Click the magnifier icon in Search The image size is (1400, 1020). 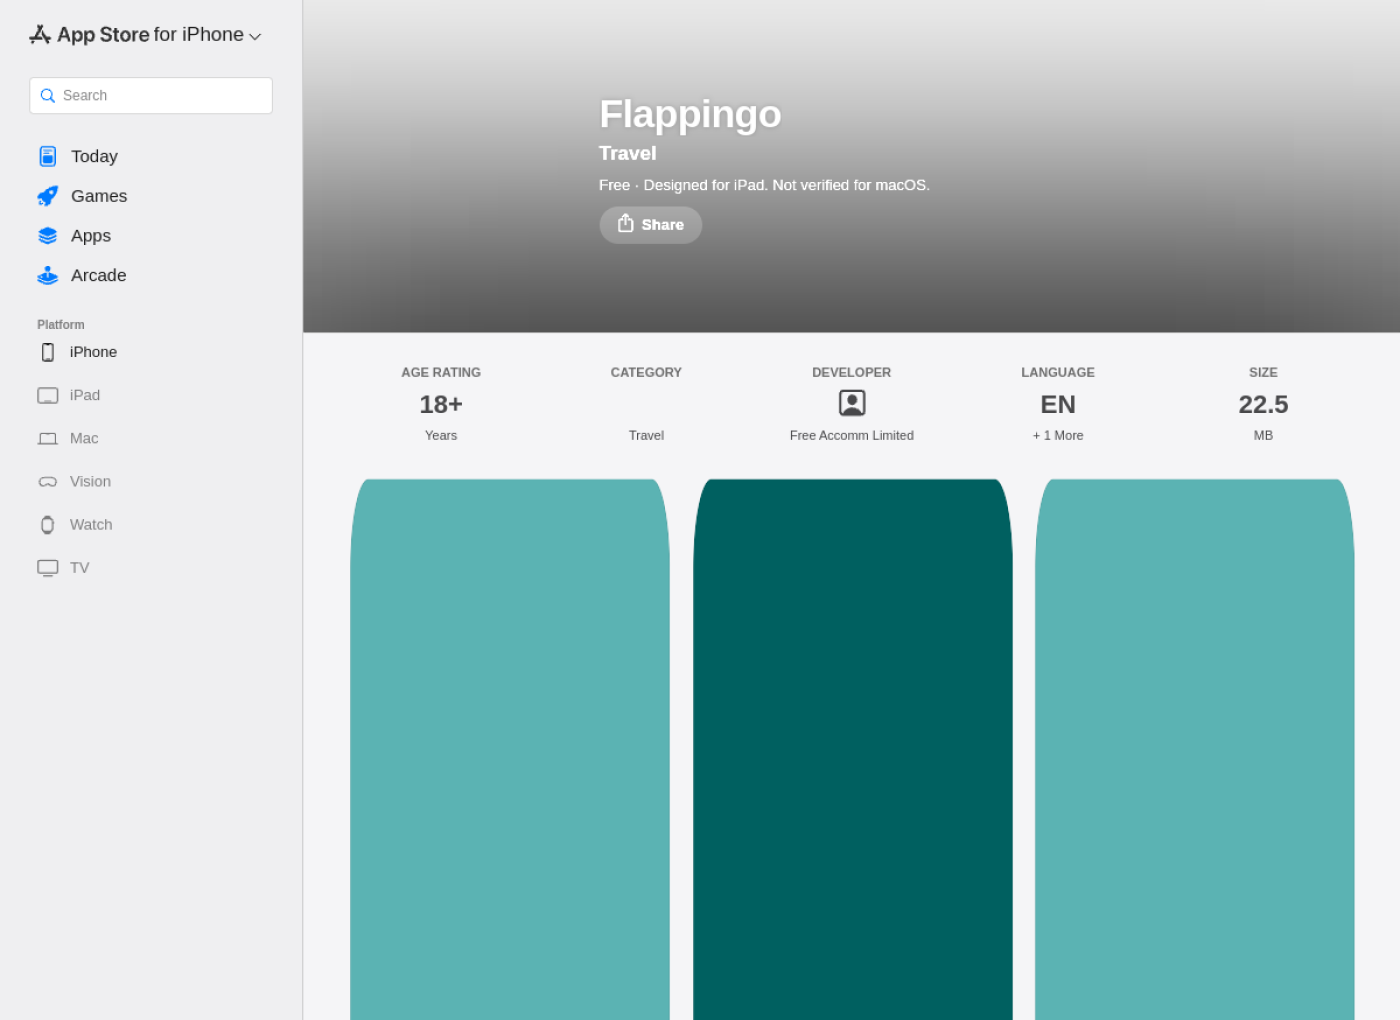(47, 96)
